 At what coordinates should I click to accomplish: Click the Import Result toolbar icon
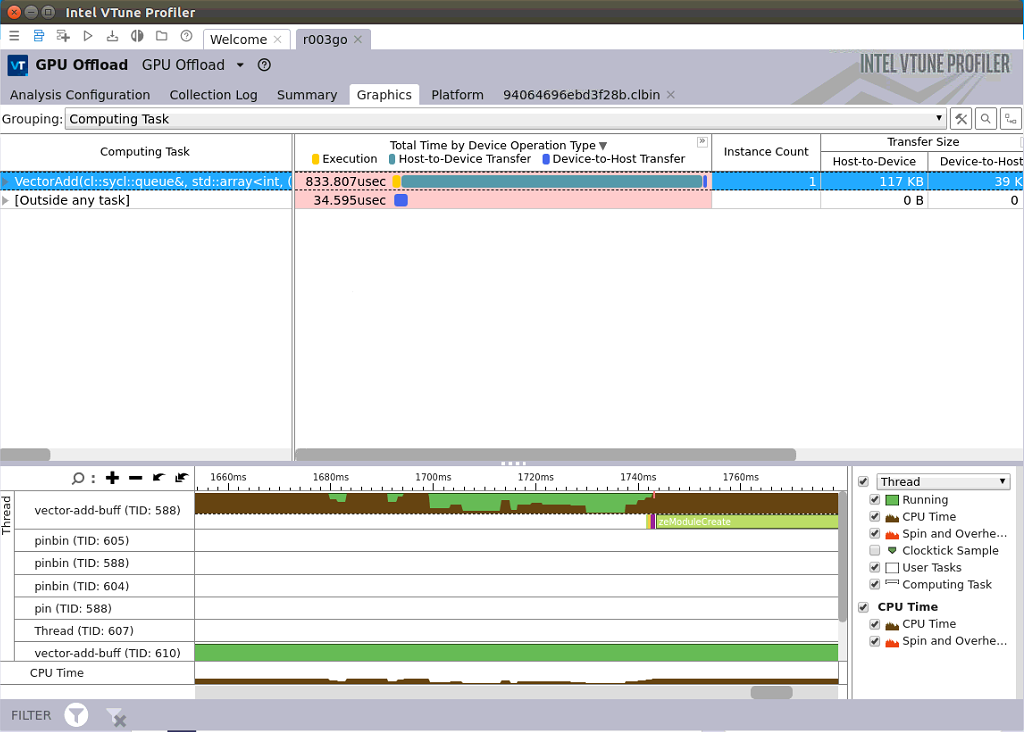point(112,36)
